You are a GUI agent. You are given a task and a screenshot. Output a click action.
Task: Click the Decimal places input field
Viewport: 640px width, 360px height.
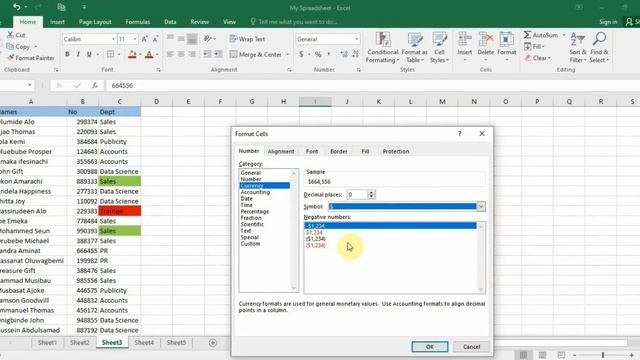357,195
